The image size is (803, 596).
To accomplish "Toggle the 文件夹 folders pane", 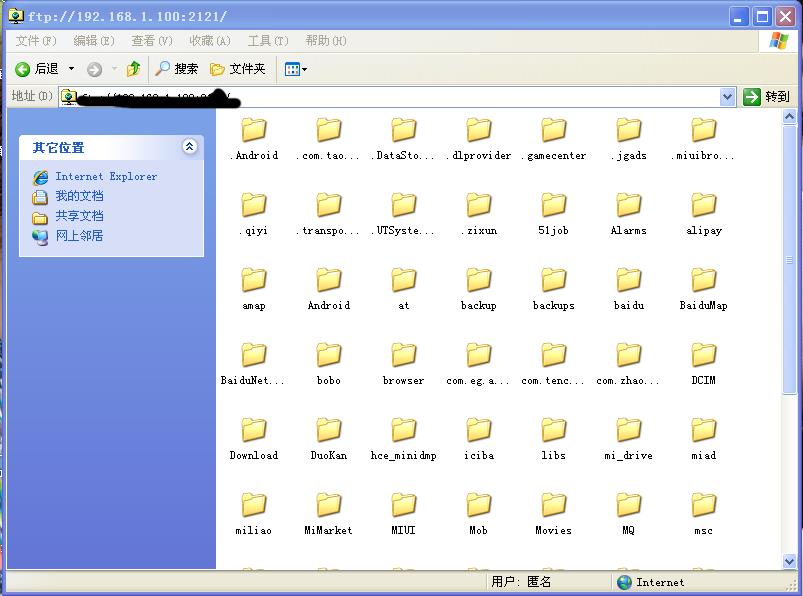I will (238, 69).
